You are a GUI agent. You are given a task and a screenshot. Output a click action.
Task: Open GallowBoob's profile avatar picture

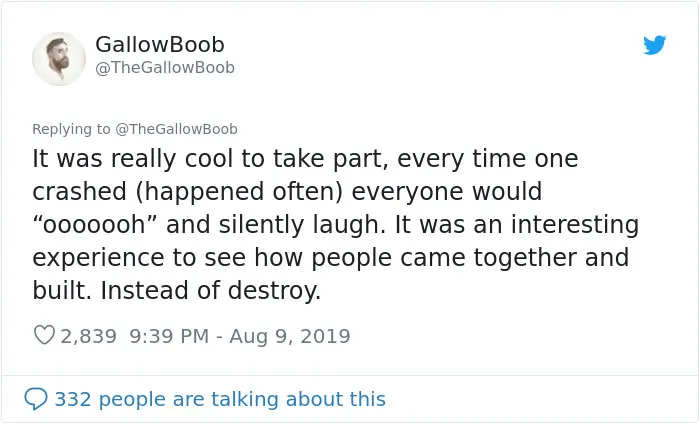tap(59, 59)
